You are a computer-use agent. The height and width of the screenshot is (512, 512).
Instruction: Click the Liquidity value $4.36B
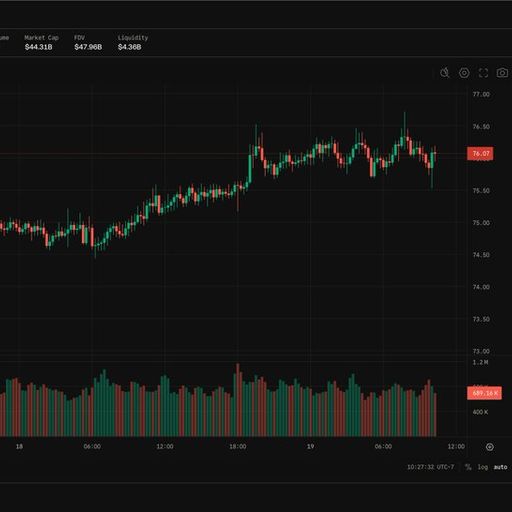[129, 47]
